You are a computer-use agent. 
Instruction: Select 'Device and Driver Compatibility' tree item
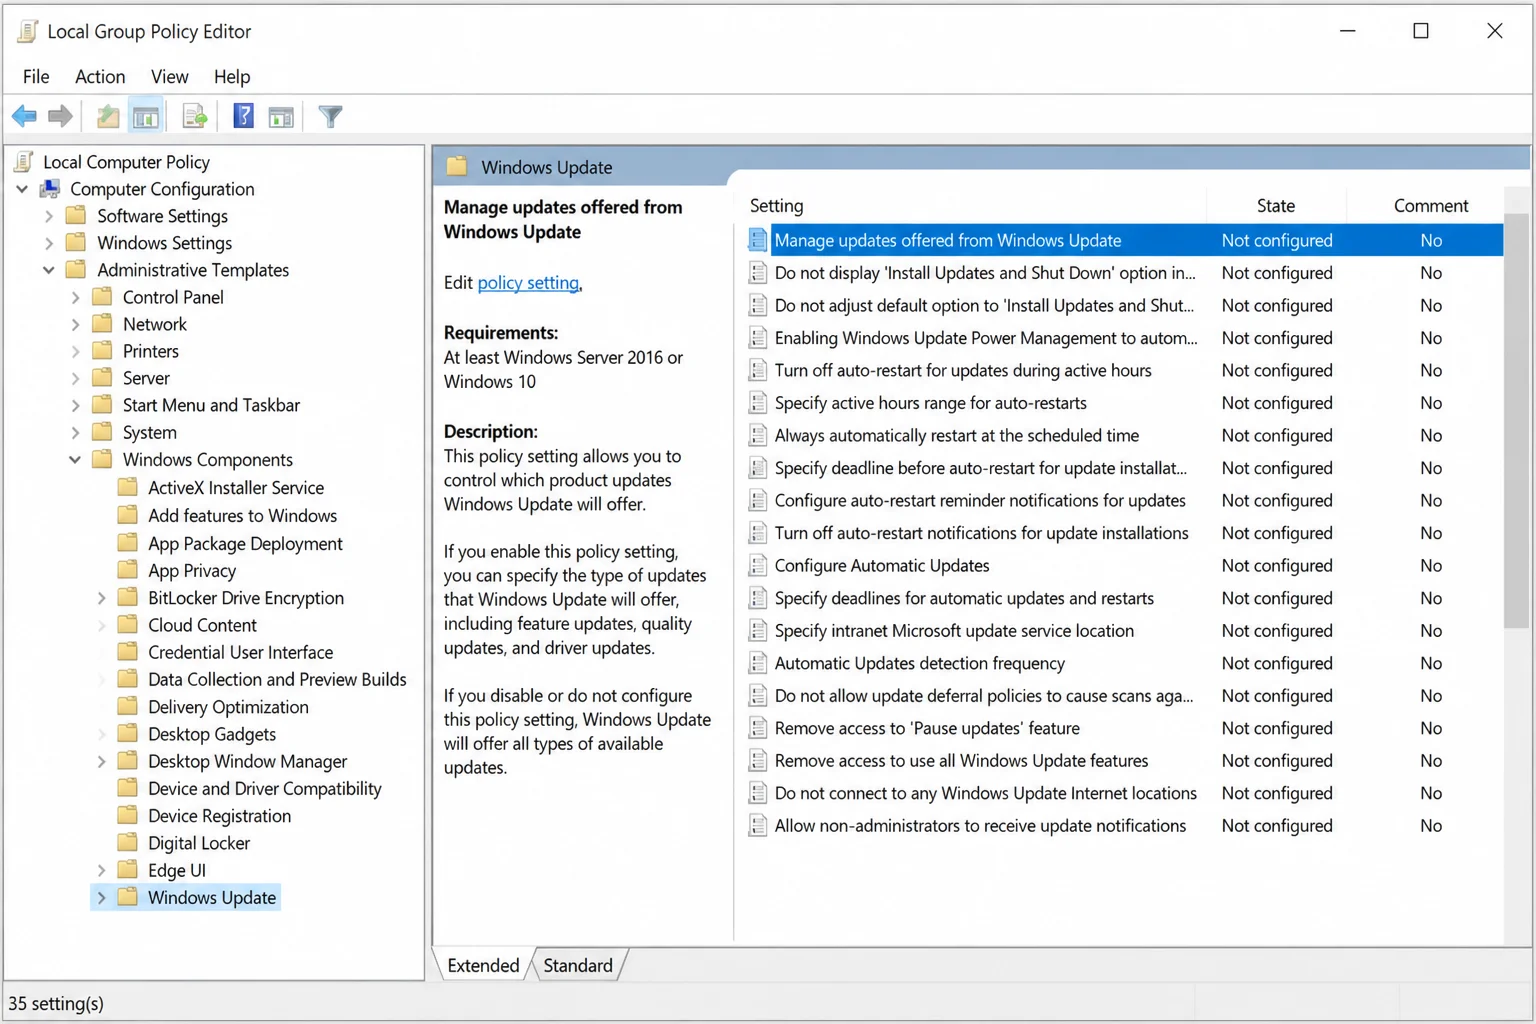tap(264, 788)
